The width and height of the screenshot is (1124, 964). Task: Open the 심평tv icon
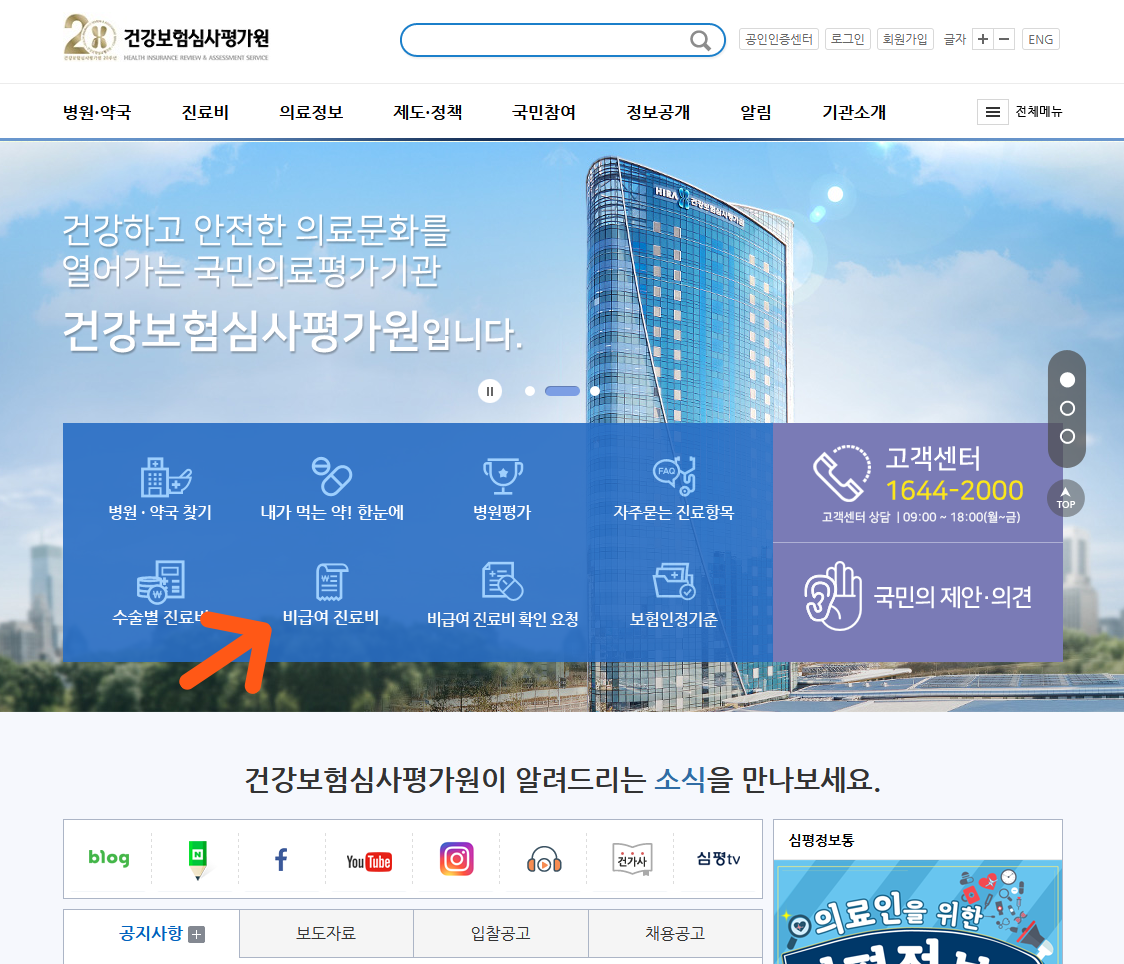[718, 859]
